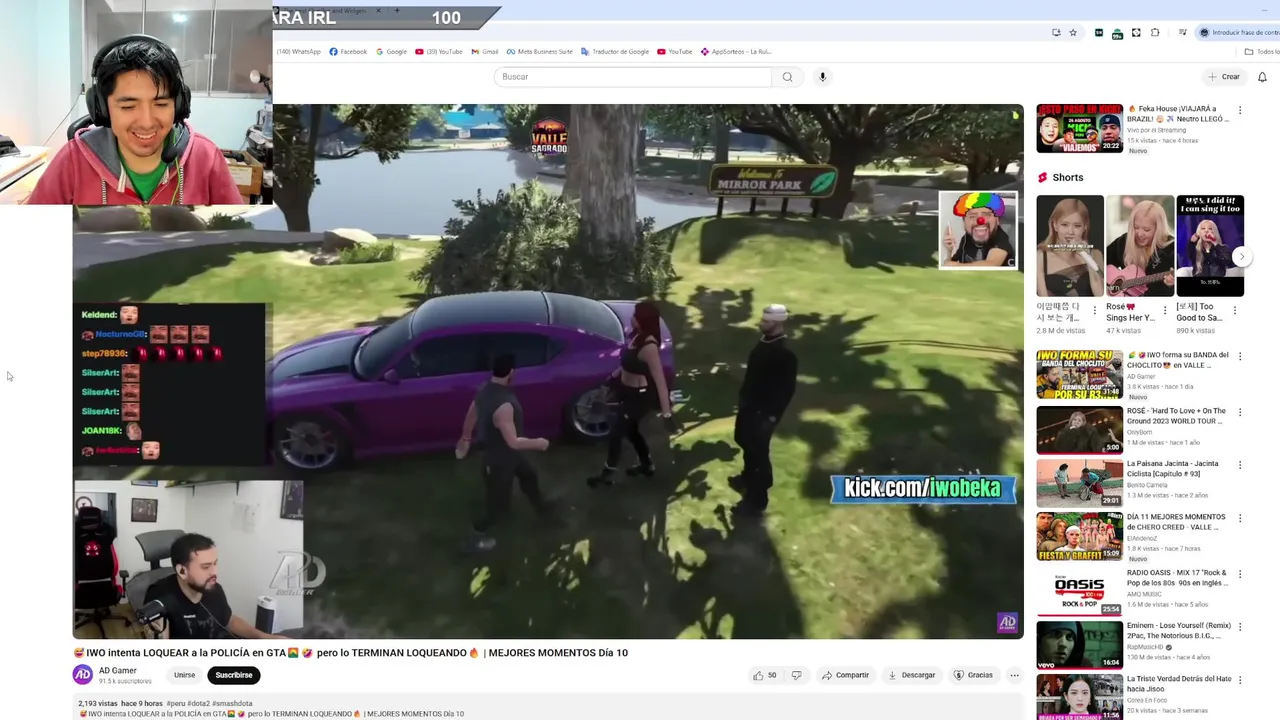
Task: Bookmark this page with star icon
Action: coord(1073,33)
